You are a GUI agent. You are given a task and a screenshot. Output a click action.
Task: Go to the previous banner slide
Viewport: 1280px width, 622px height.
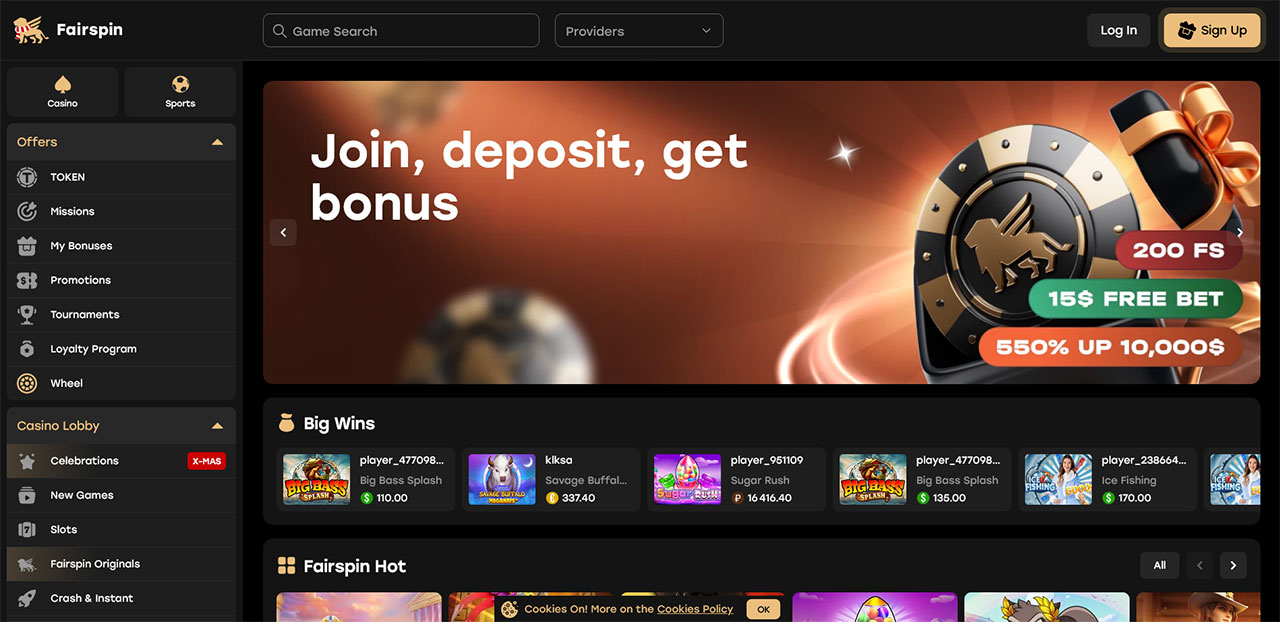[283, 233]
